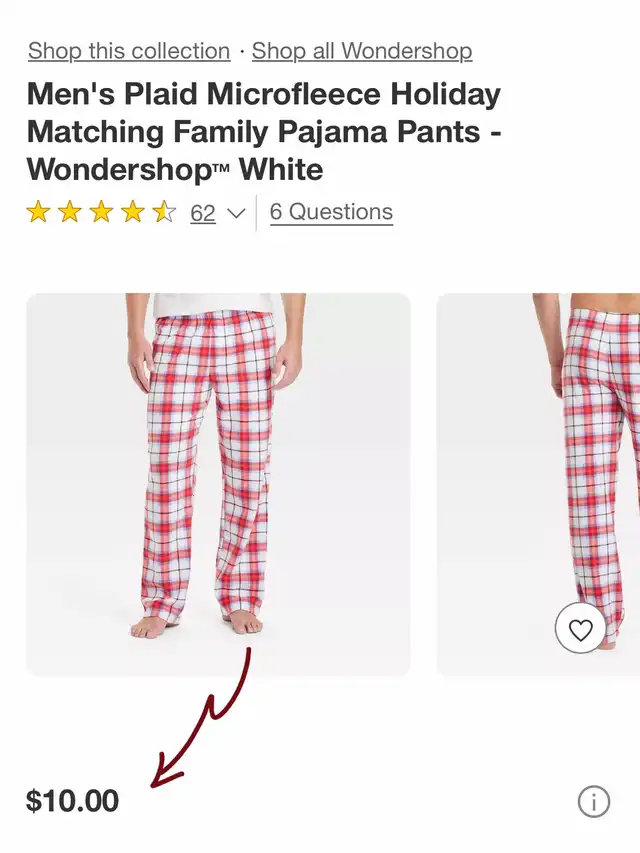Click the trademark symbol after Wondershop
This screenshot has height=853, width=640.
point(220,170)
